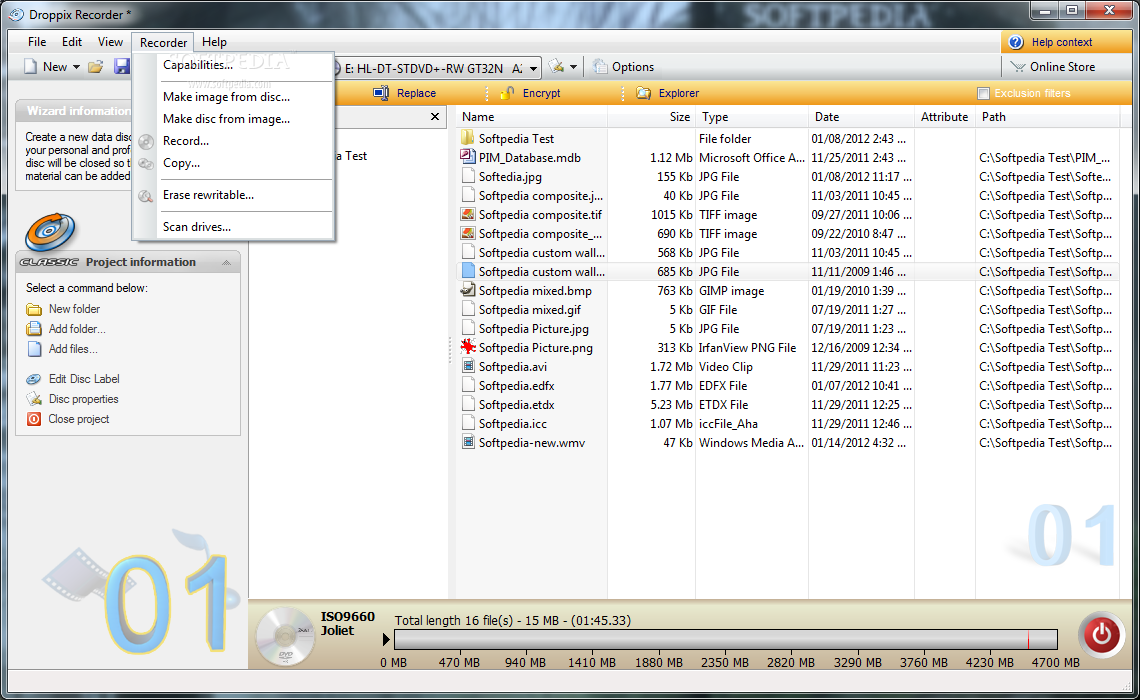The width and height of the screenshot is (1140, 700).
Task: Click the Online Store button text
Action: pos(1062,67)
